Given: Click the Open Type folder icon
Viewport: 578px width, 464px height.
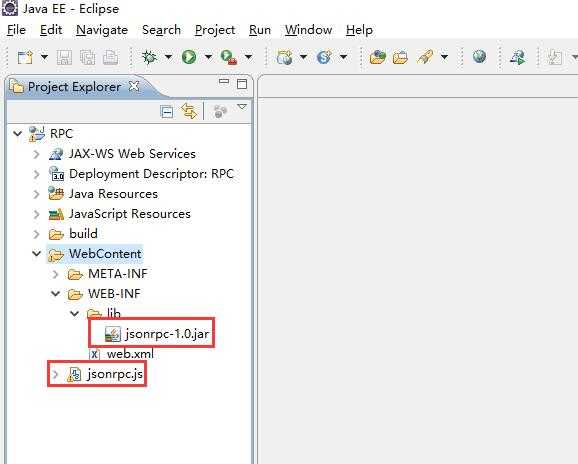Looking at the screenshot, I should (x=378, y=57).
